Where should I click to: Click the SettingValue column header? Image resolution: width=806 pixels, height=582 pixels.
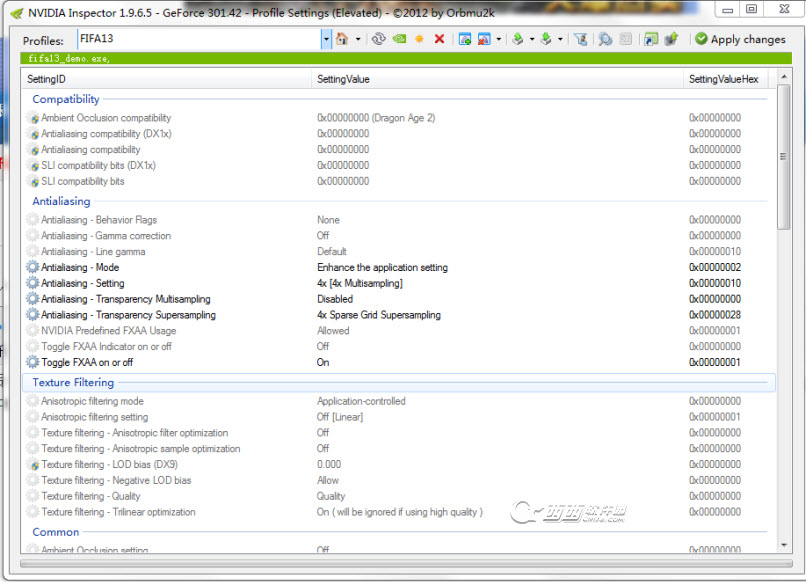tap(497, 79)
